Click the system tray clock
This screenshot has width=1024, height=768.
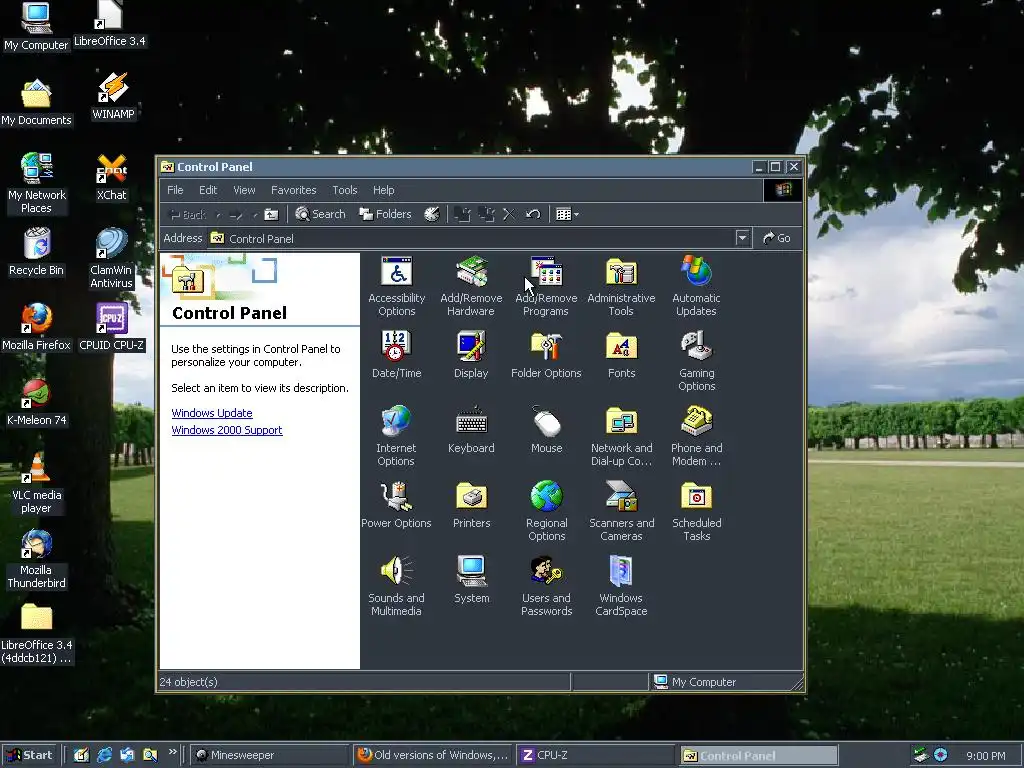point(985,756)
